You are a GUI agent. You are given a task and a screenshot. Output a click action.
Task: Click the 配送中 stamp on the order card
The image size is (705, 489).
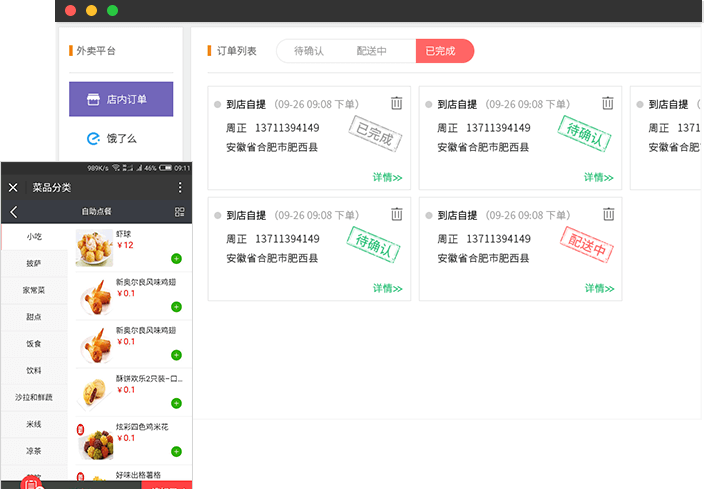(x=587, y=244)
